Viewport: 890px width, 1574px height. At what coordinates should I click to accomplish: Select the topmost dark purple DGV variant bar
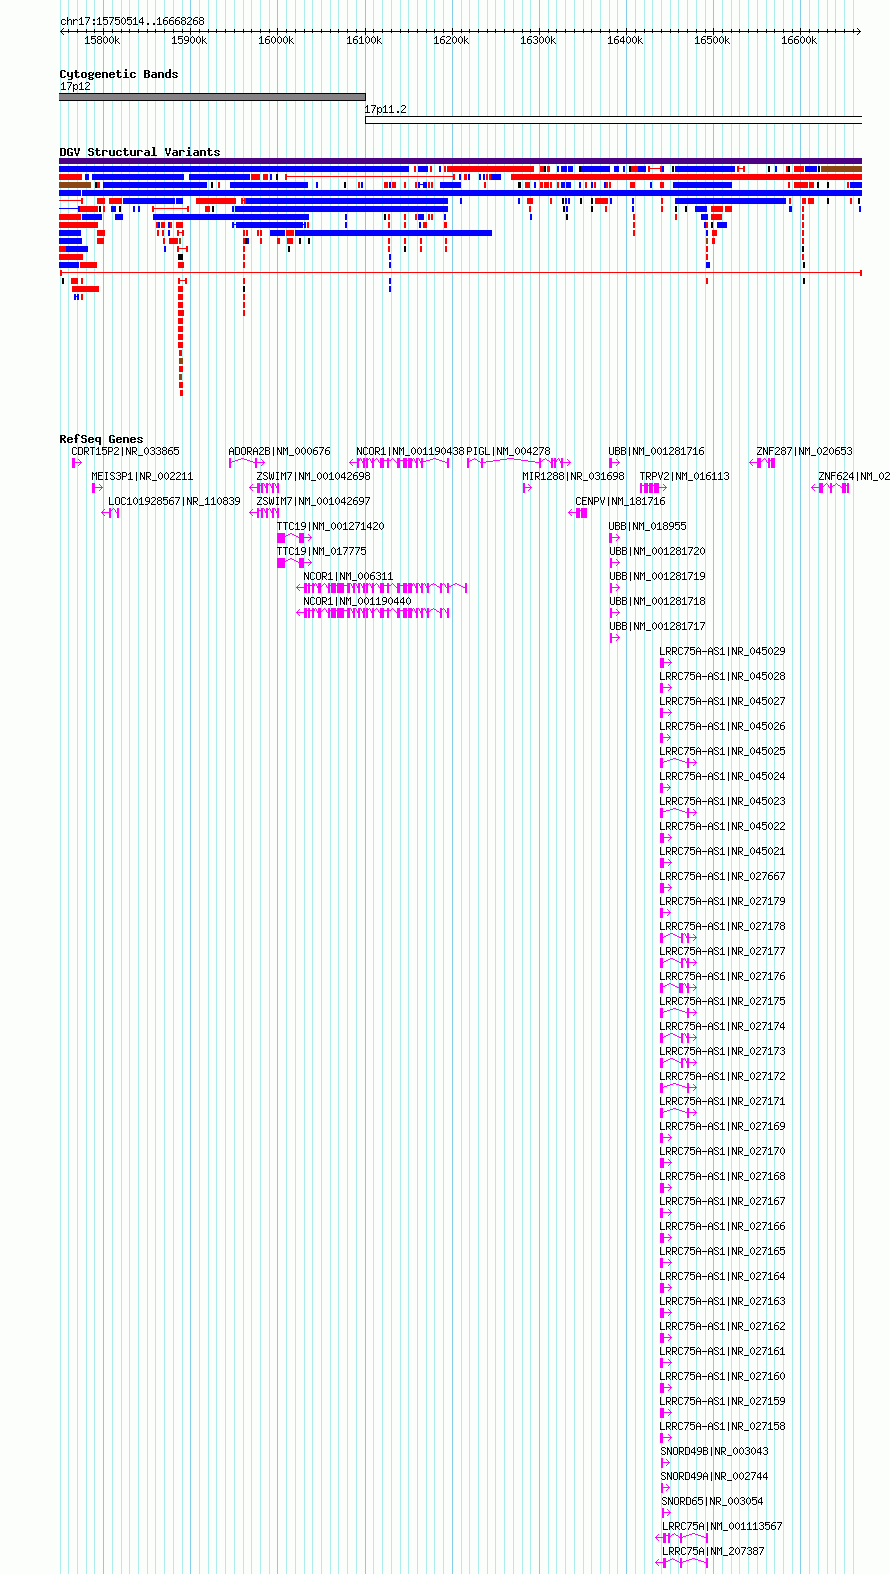tap(460, 161)
